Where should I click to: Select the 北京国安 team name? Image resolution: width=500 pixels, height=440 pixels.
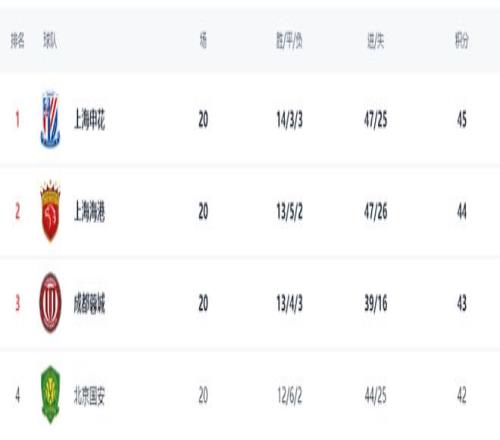(x=89, y=396)
